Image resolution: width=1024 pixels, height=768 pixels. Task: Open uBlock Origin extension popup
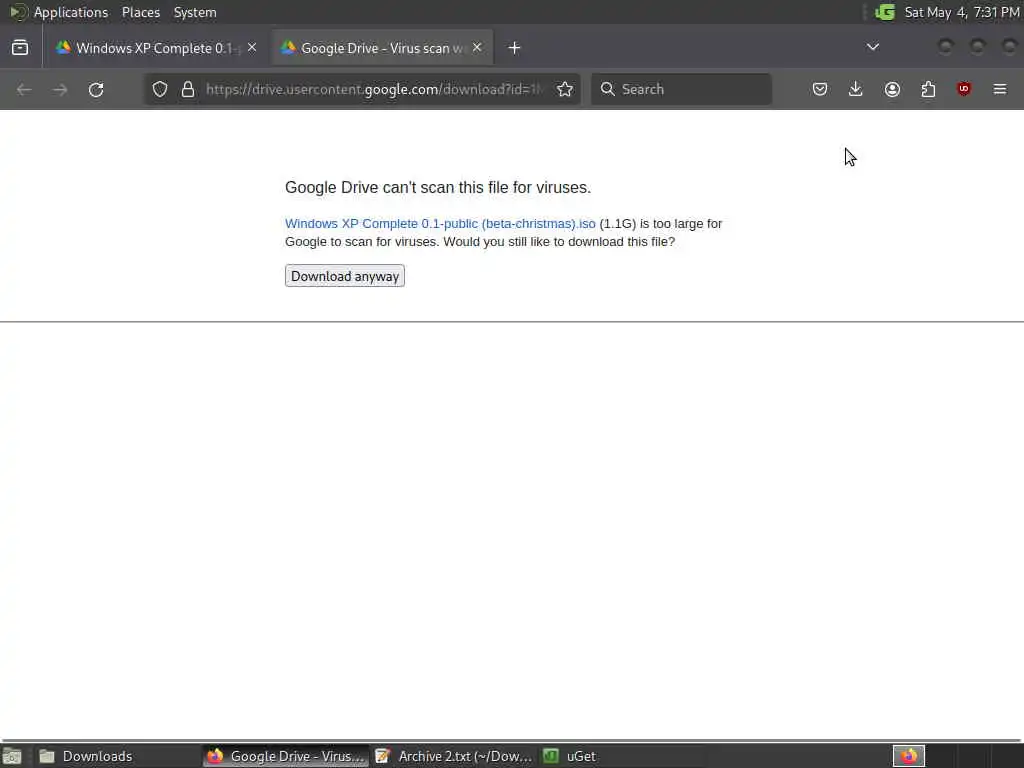pyautogui.click(x=964, y=89)
